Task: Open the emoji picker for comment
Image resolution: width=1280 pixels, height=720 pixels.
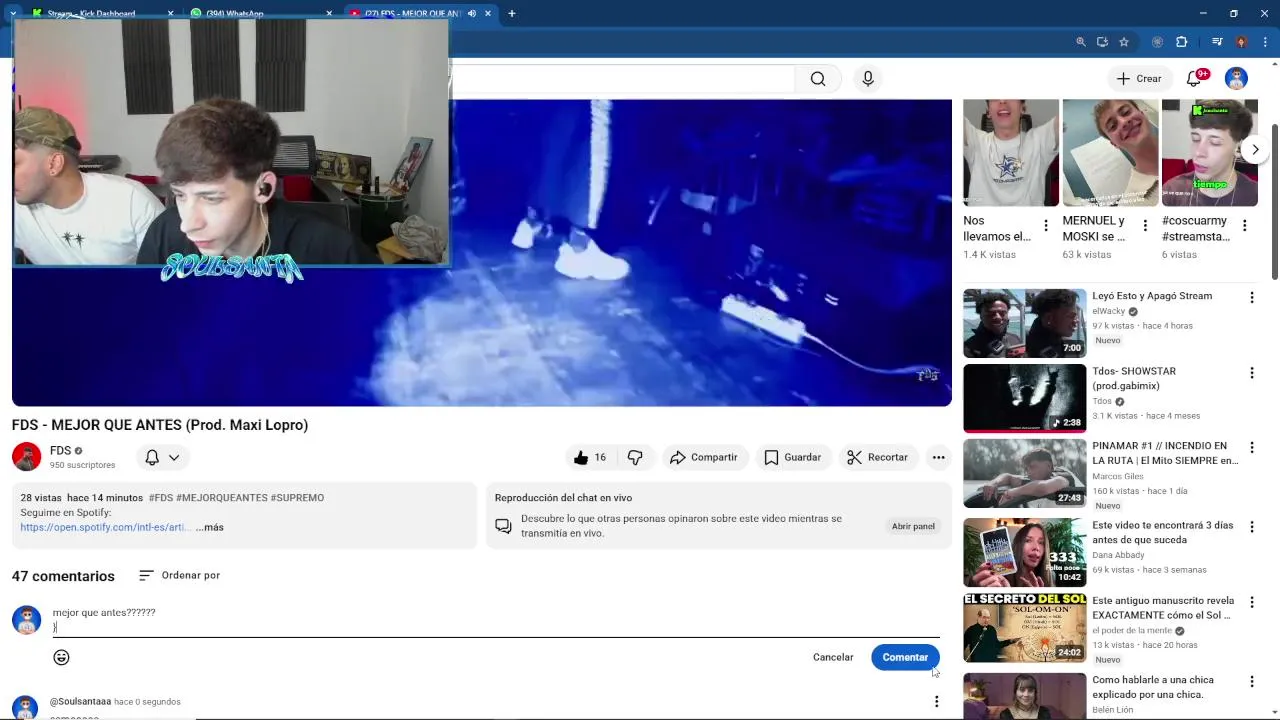Action: [x=61, y=657]
